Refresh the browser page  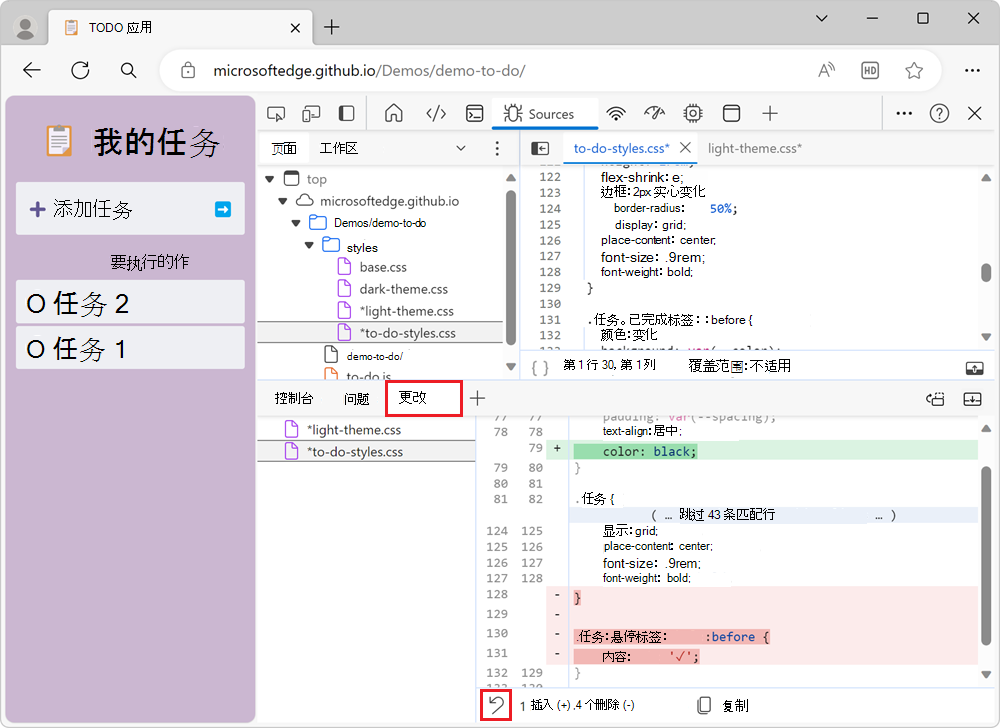(x=80, y=70)
